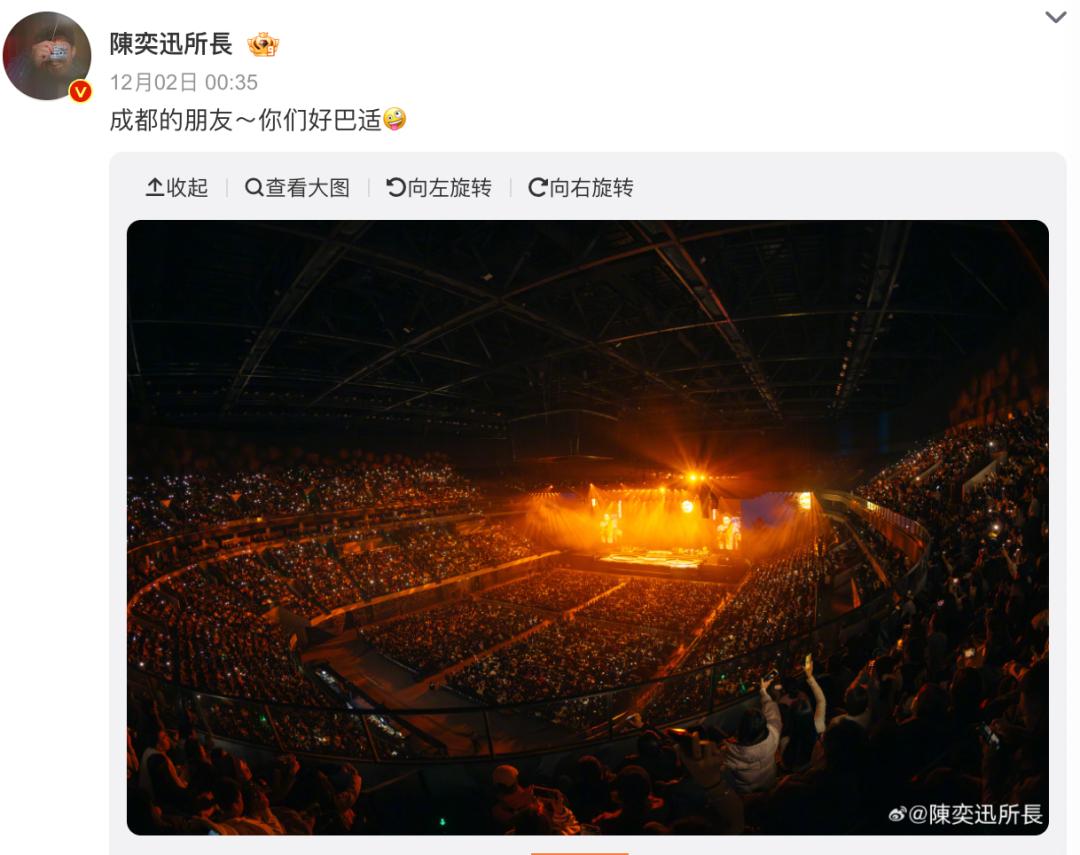Click the counter-clockwise rotate arrow icon

pos(396,187)
